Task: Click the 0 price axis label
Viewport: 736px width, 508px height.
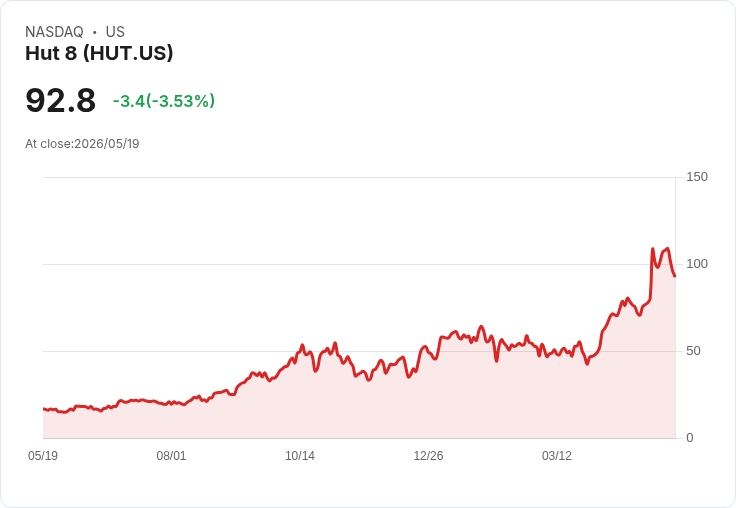Action: (x=690, y=438)
